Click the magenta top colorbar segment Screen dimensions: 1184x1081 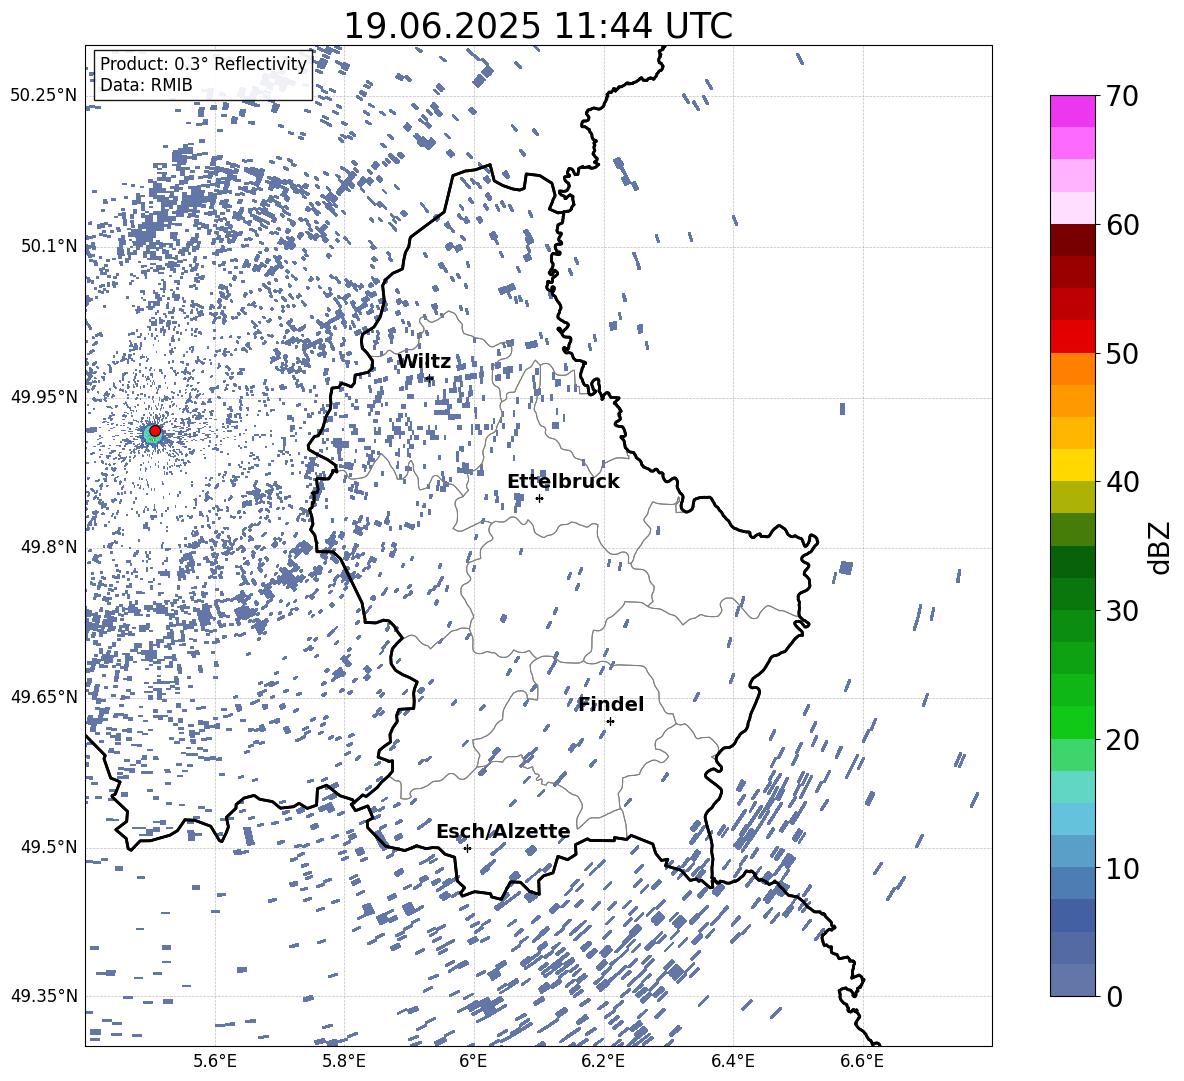(x=1072, y=111)
